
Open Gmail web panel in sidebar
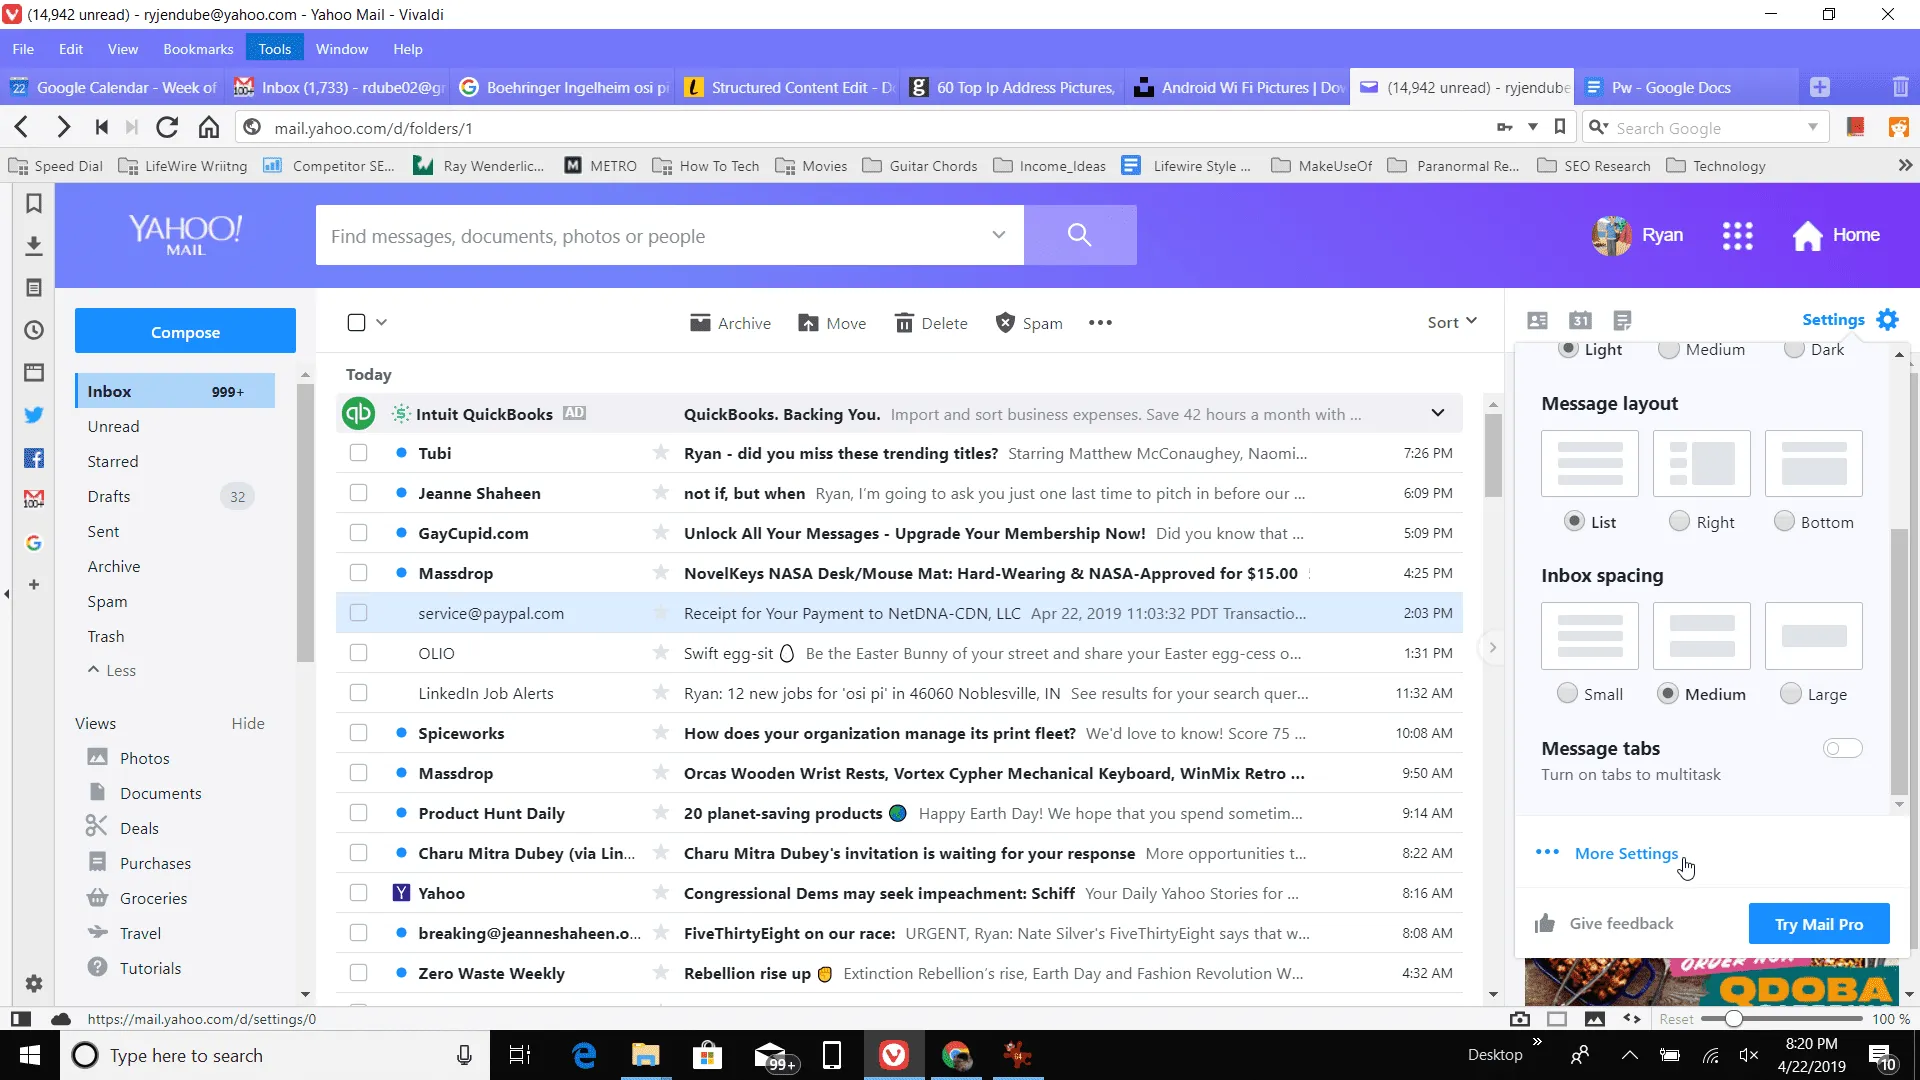(x=33, y=499)
